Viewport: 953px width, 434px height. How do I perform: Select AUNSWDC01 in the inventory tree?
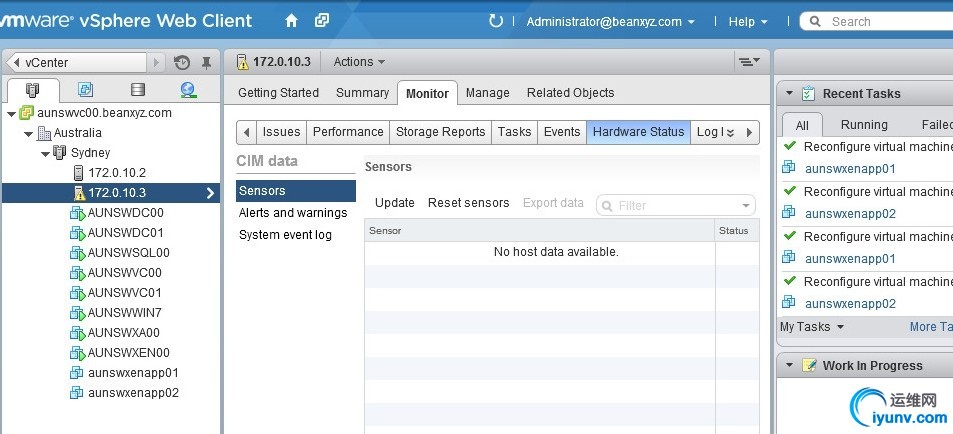coord(125,233)
